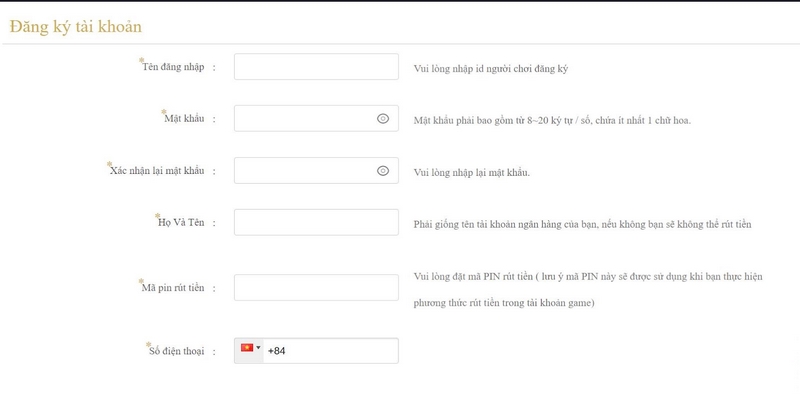Click the hint about 8~20 character password
This screenshot has height=400, width=800.
[x=552, y=120]
